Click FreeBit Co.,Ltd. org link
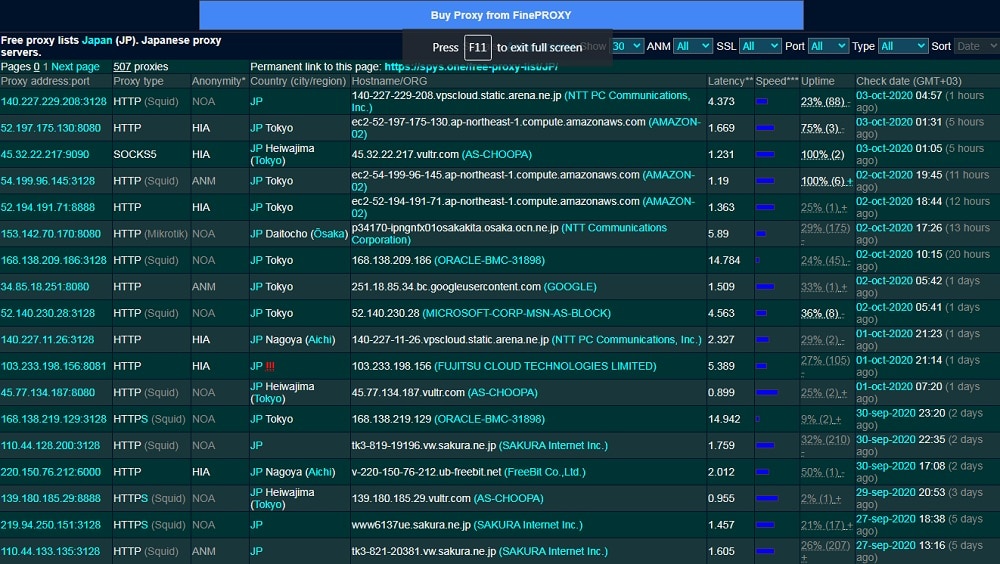 [545, 472]
